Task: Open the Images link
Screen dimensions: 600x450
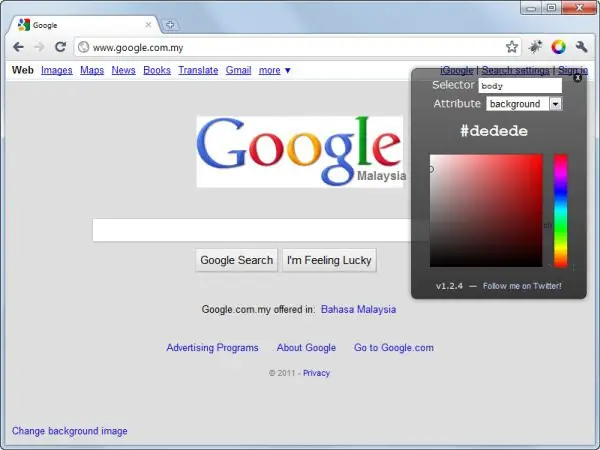Action: click(57, 70)
